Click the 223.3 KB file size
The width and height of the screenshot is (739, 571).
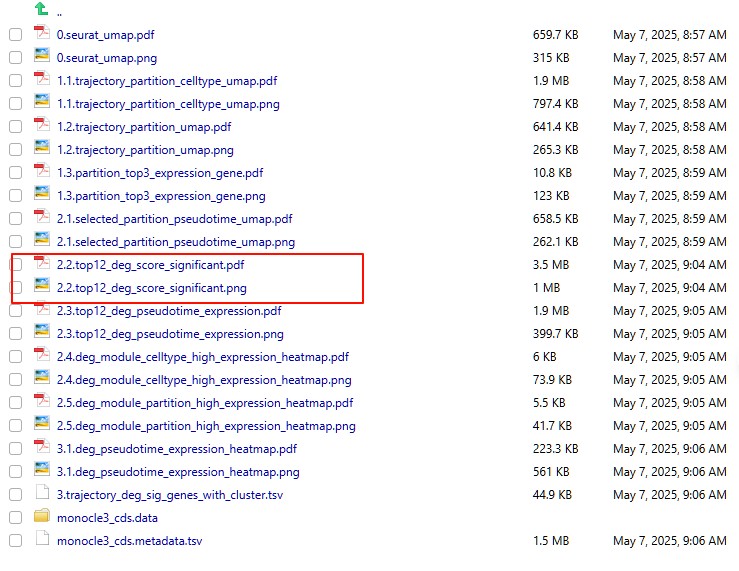point(556,449)
